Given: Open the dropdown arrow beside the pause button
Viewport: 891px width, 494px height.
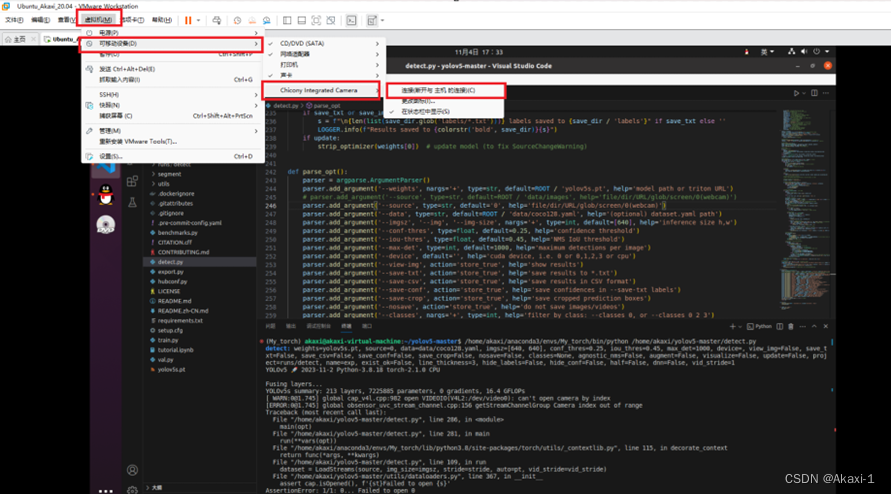Looking at the screenshot, I should point(198,20).
